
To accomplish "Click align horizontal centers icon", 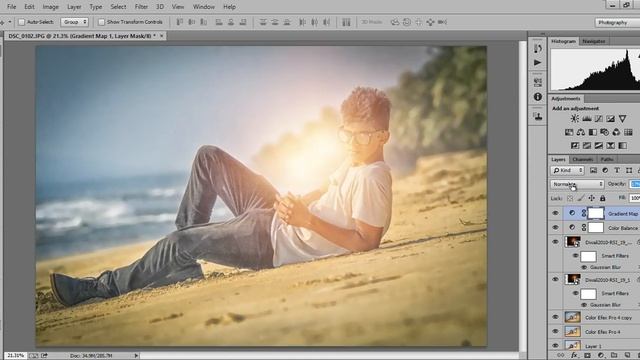I will click(231, 22).
